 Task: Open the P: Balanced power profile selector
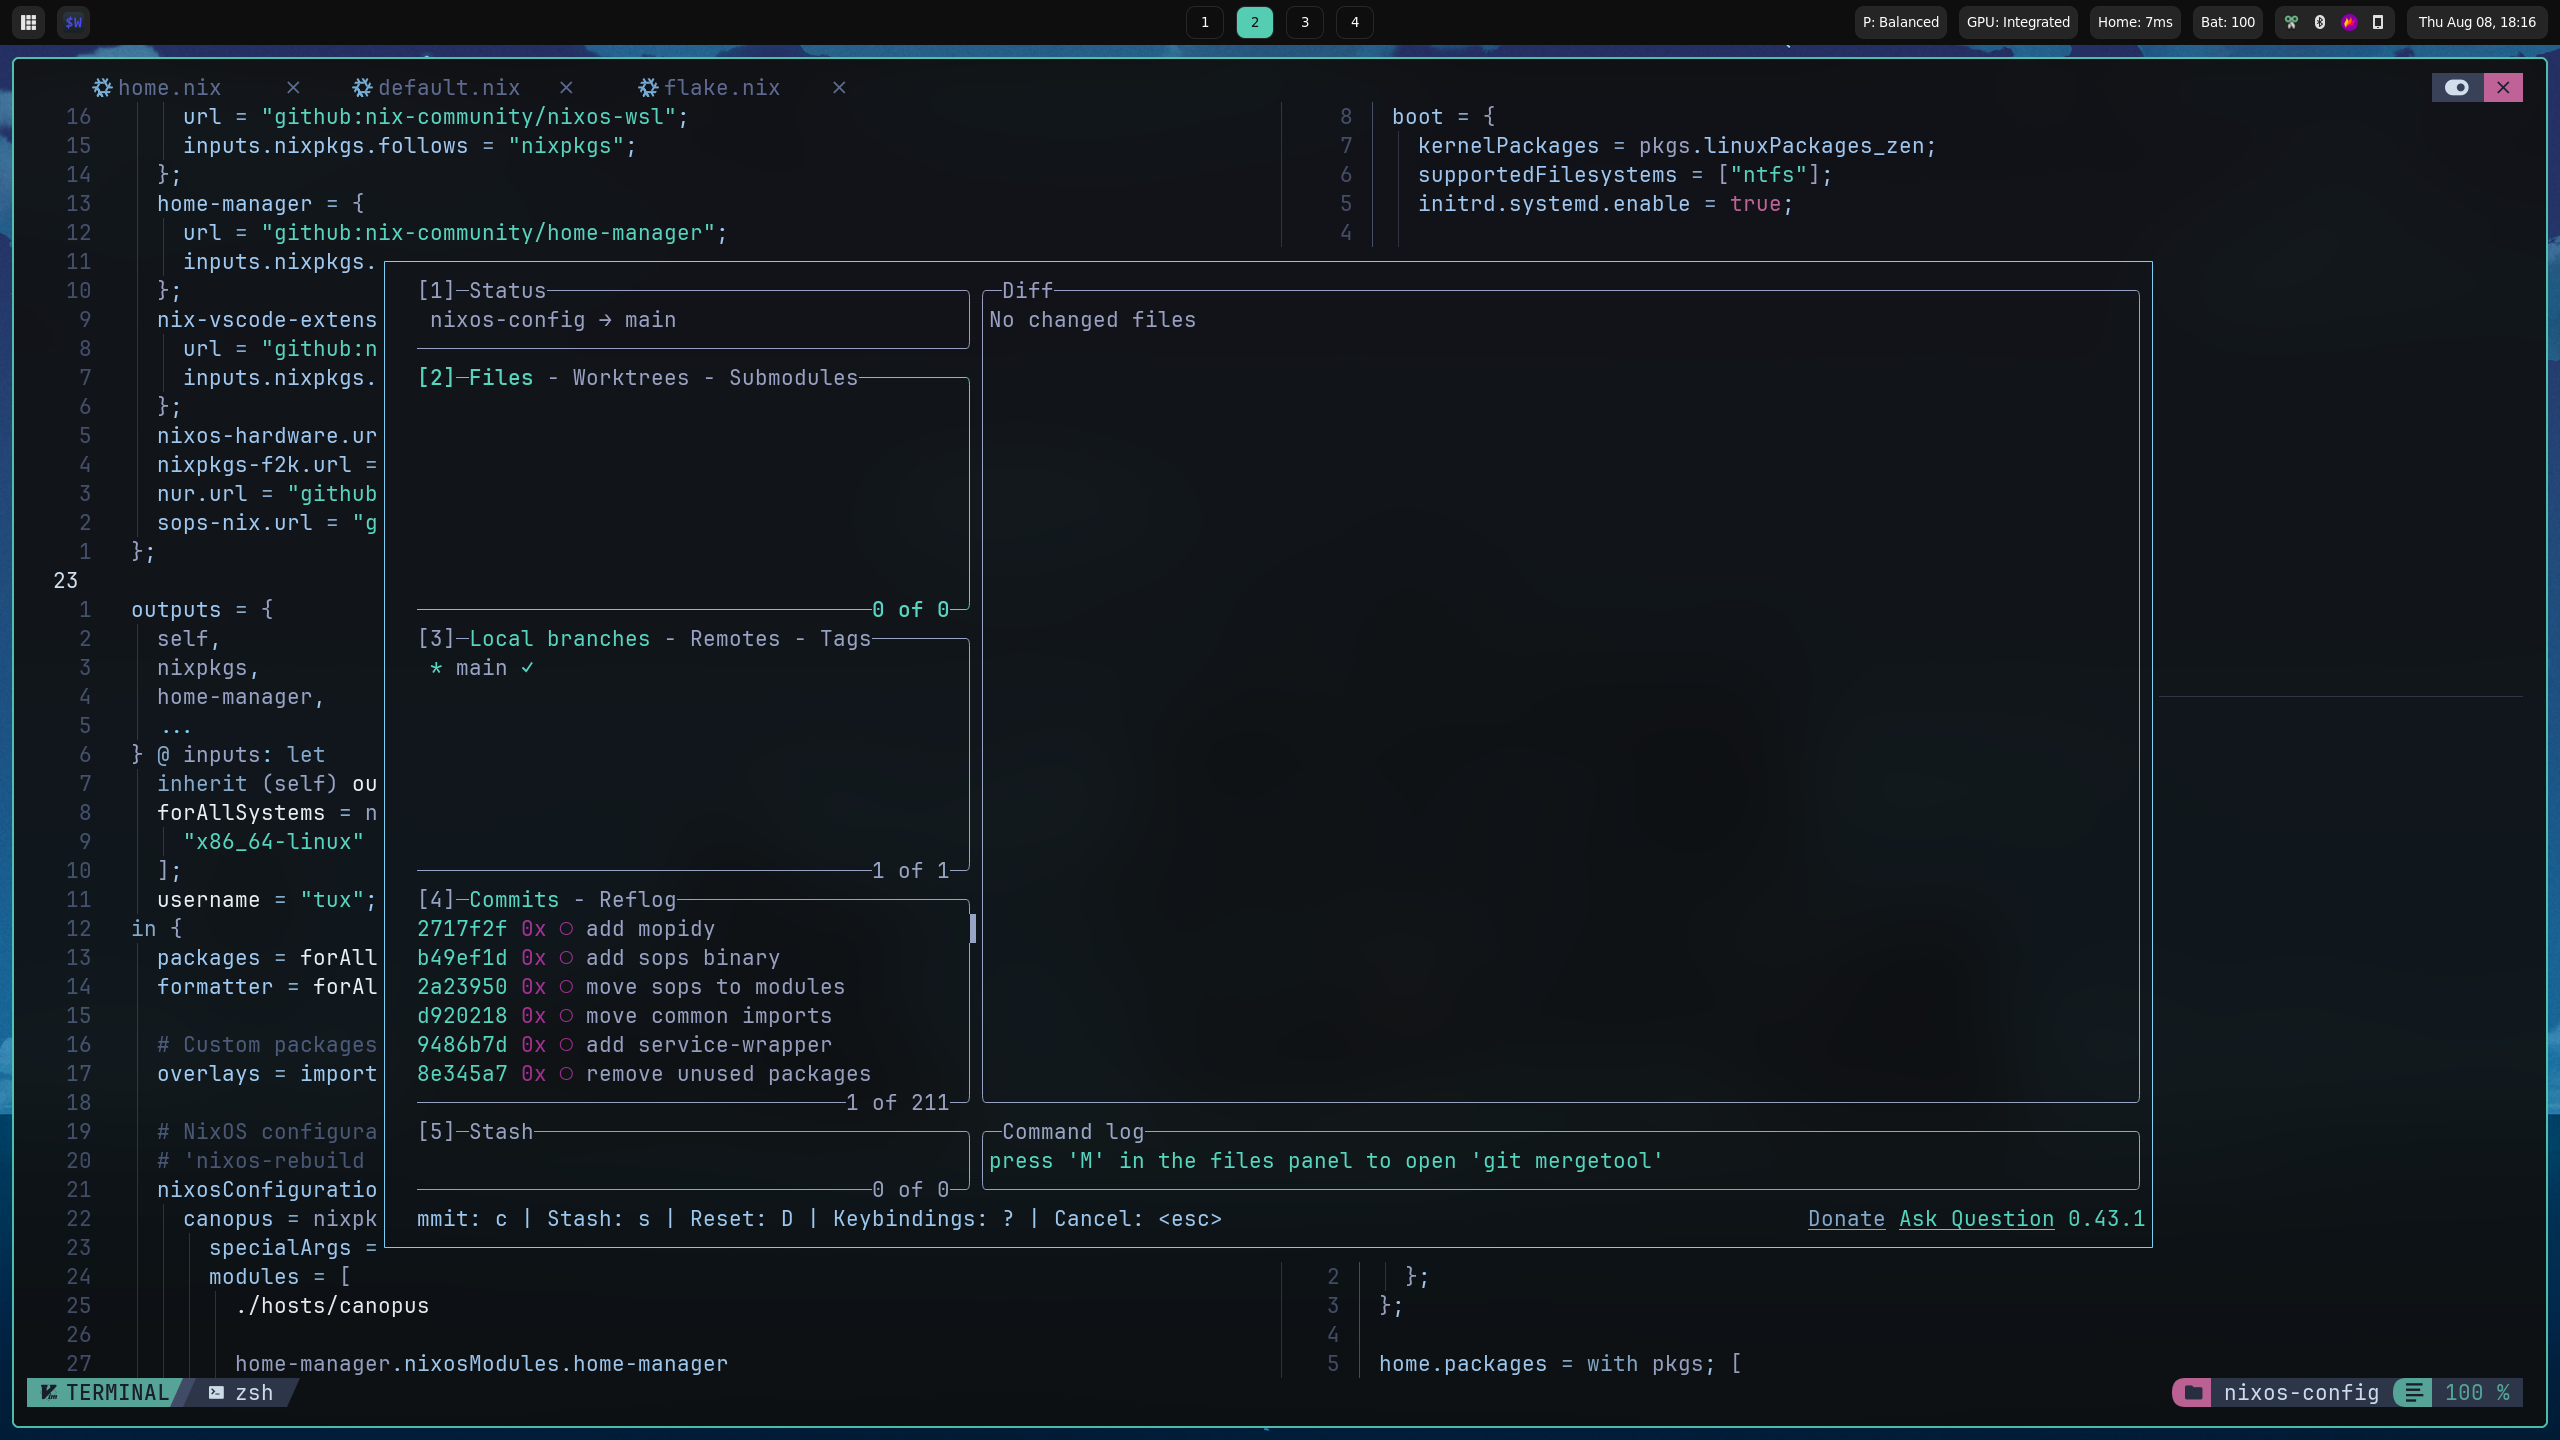1900,22
